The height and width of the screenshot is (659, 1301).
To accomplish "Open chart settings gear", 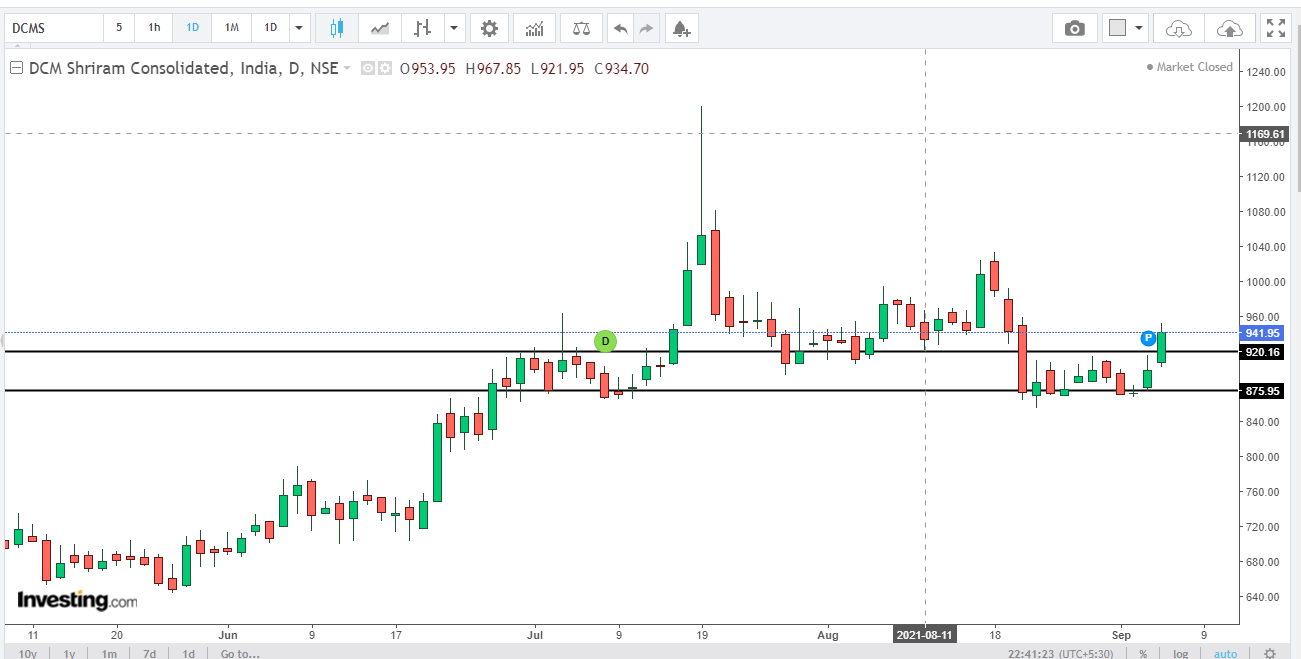I will [489, 28].
